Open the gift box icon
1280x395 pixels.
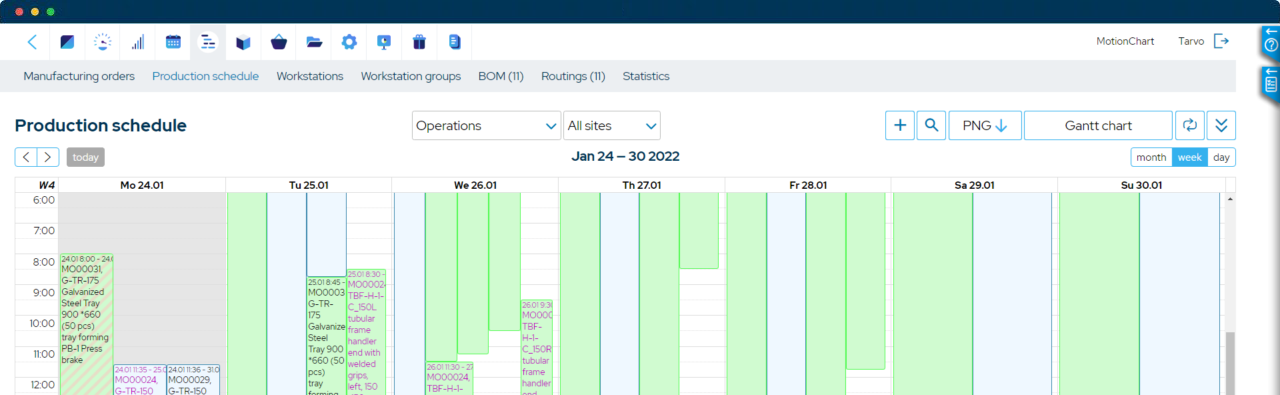419,42
